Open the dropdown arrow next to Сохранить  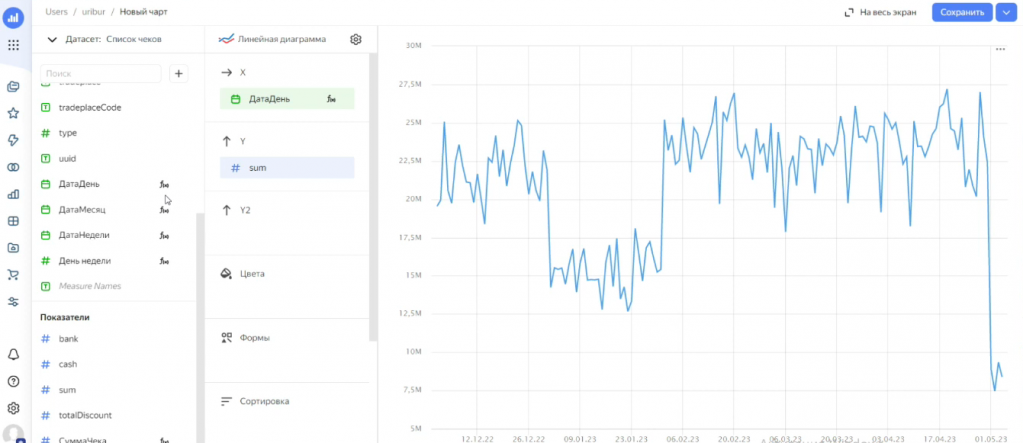pos(1005,12)
